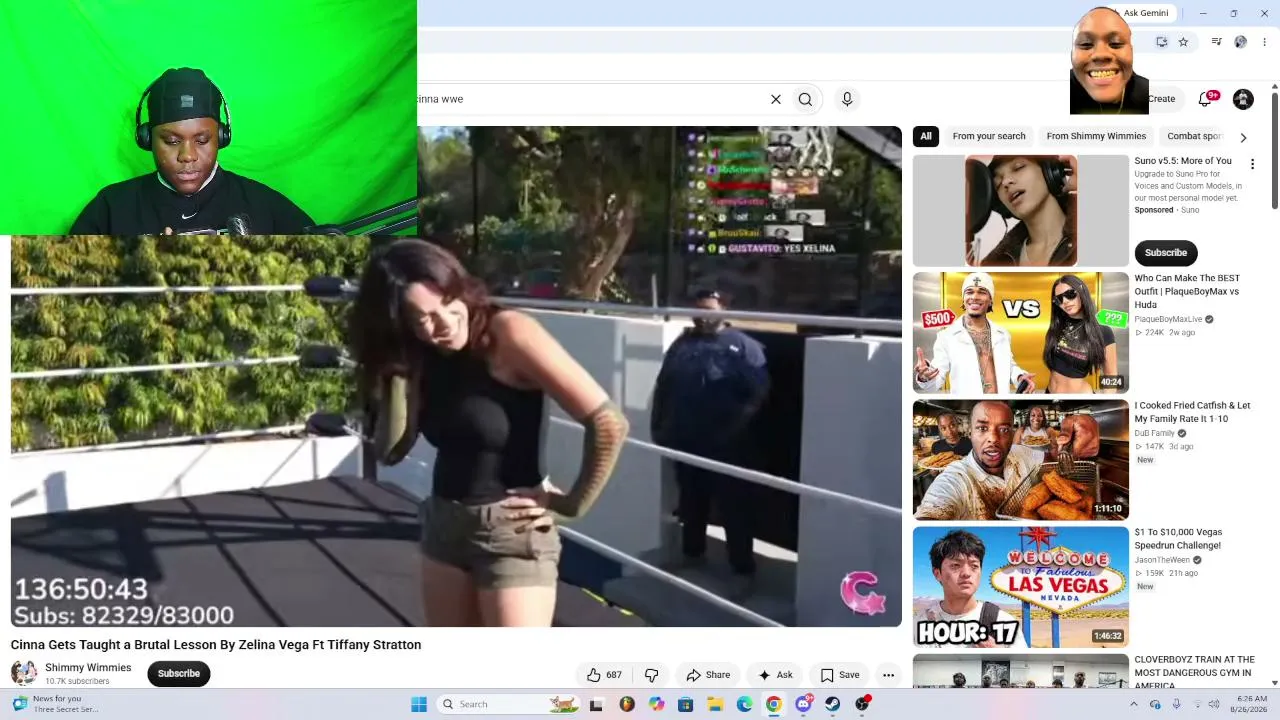
Task: Click the DuB Family channel name
Action: [x=1154, y=433]
